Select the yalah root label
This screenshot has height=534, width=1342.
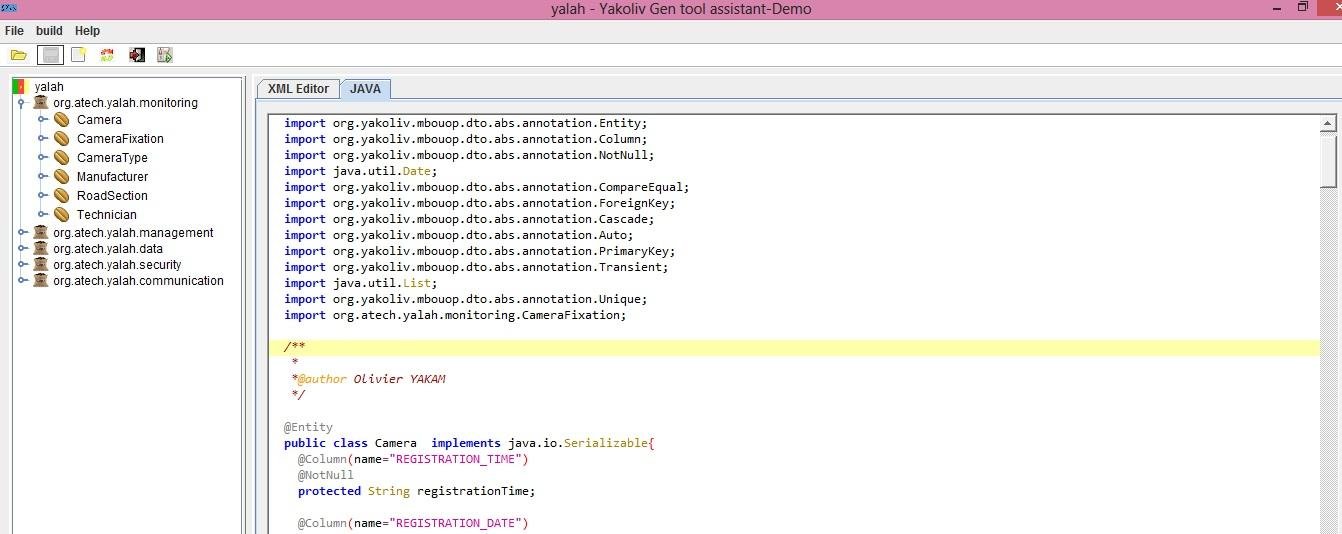(x=49, y=87)
